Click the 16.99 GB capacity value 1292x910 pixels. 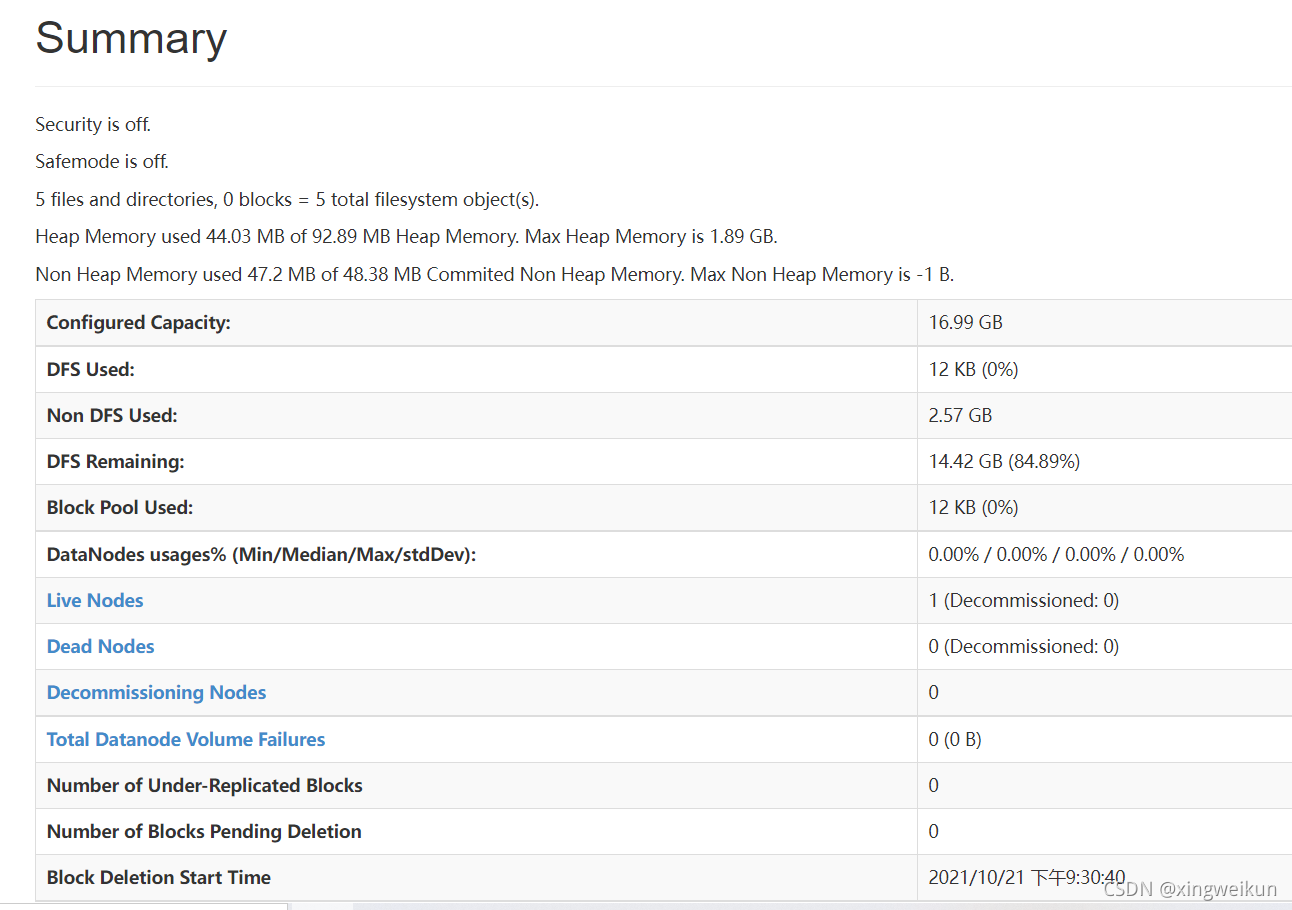(x=965, y=323)
